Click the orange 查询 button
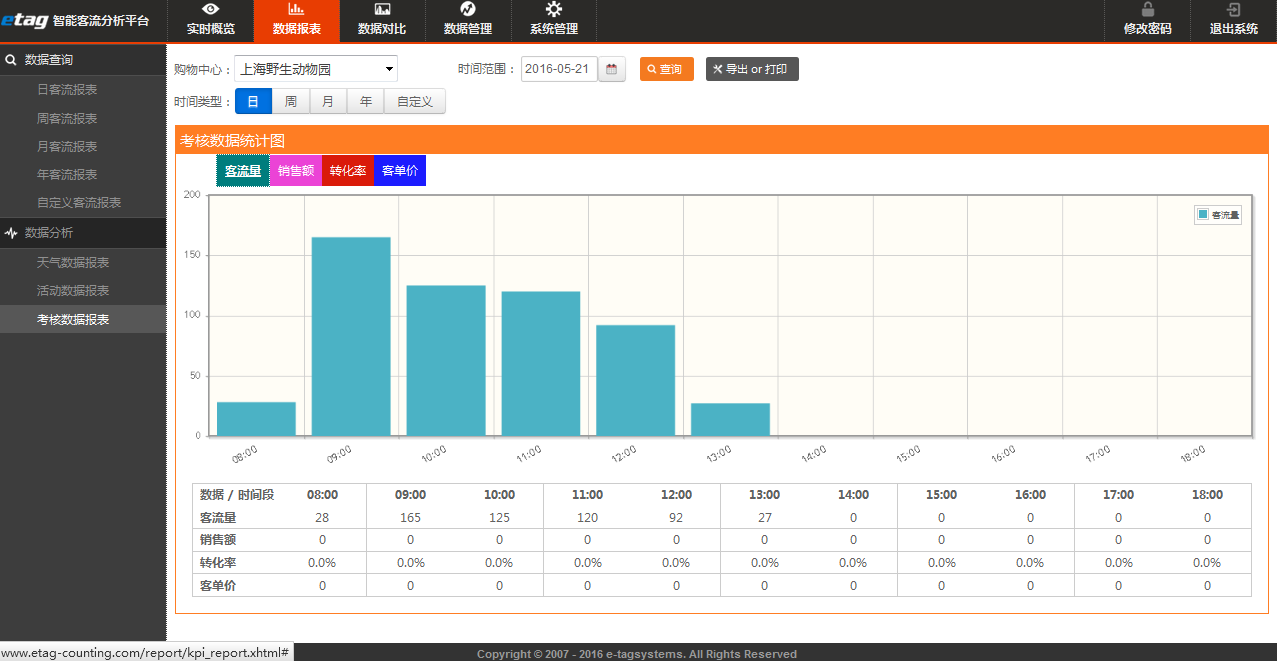This screenshot has height=661, width=1277. click(667, 69)
